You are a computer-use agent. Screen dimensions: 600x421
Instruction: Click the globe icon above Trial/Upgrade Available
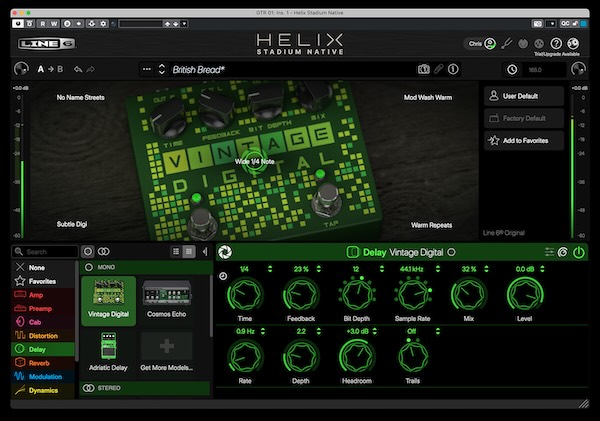coord(573,44)
